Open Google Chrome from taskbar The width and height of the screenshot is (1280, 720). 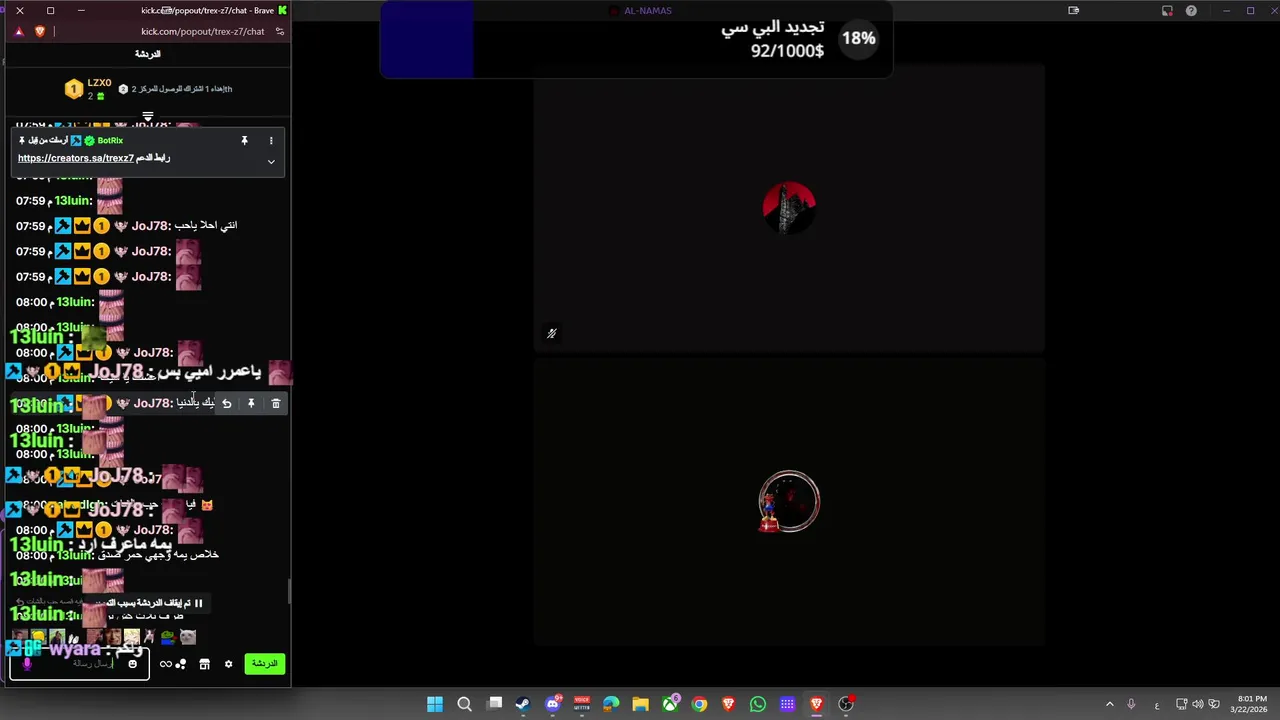point(699,704)
